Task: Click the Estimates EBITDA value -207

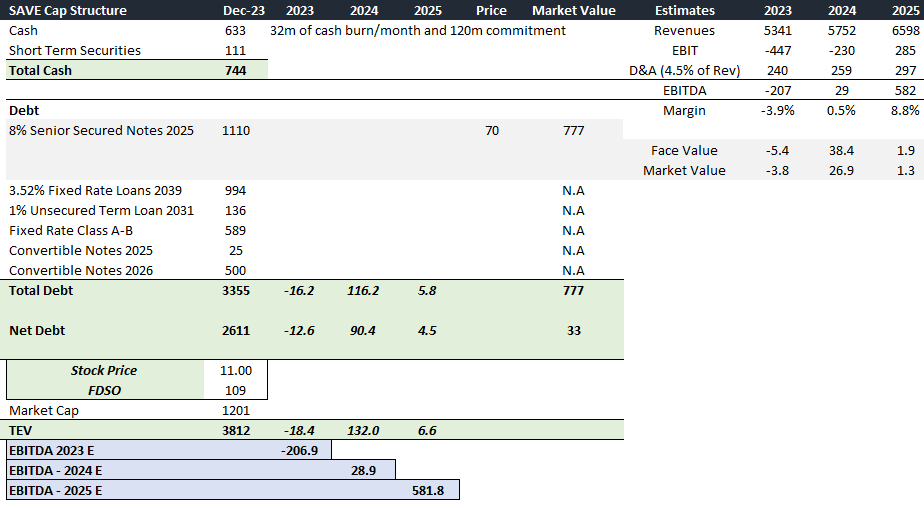Action: [x=777, y=91]
